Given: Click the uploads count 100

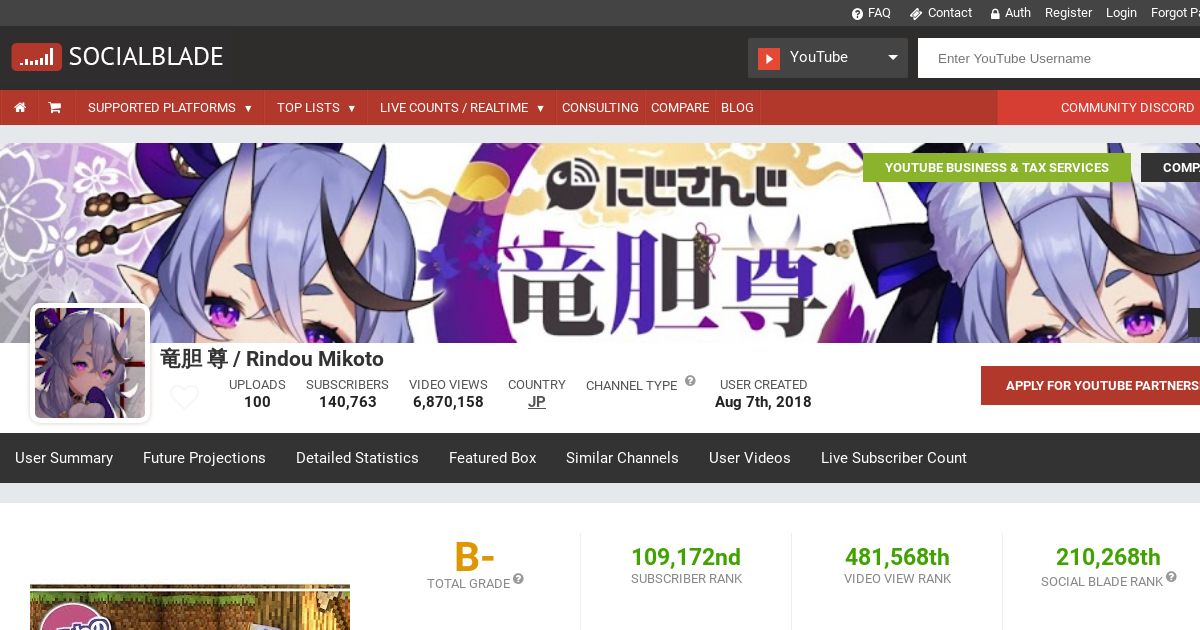Looking at the screenshot, I should coord(257,402).
